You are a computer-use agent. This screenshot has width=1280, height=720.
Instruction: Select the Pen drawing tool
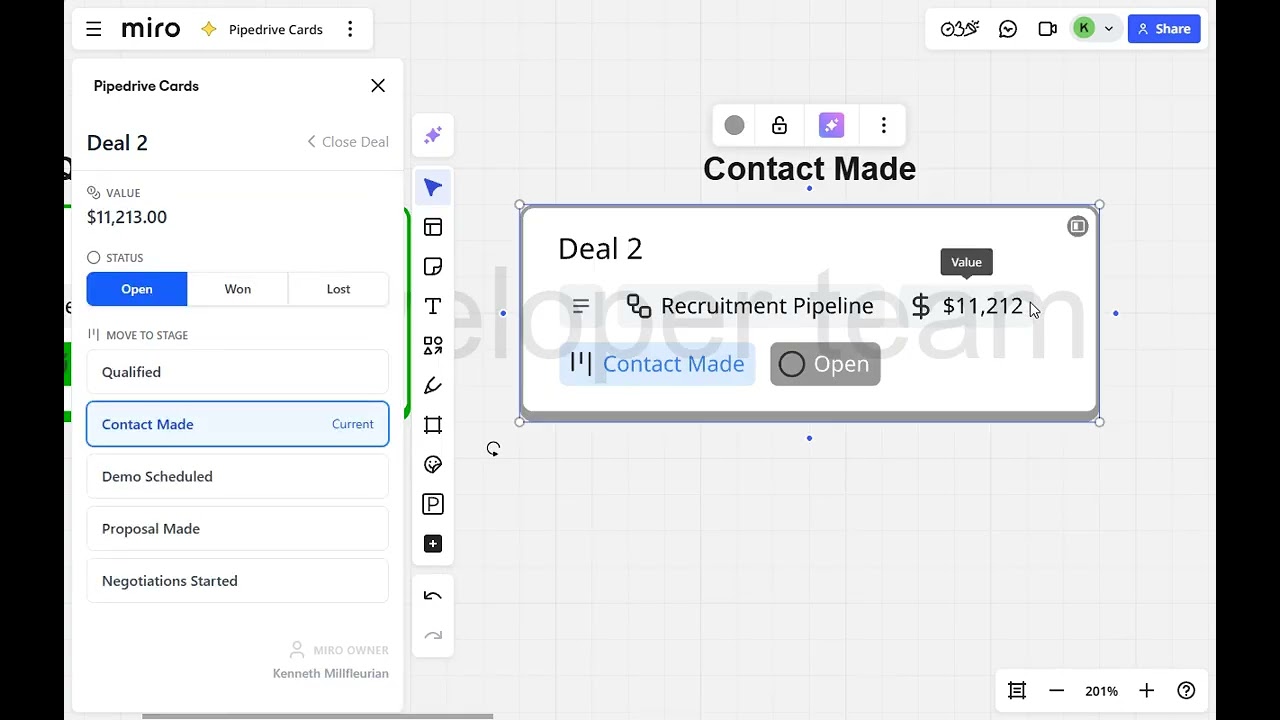point(433,385)
